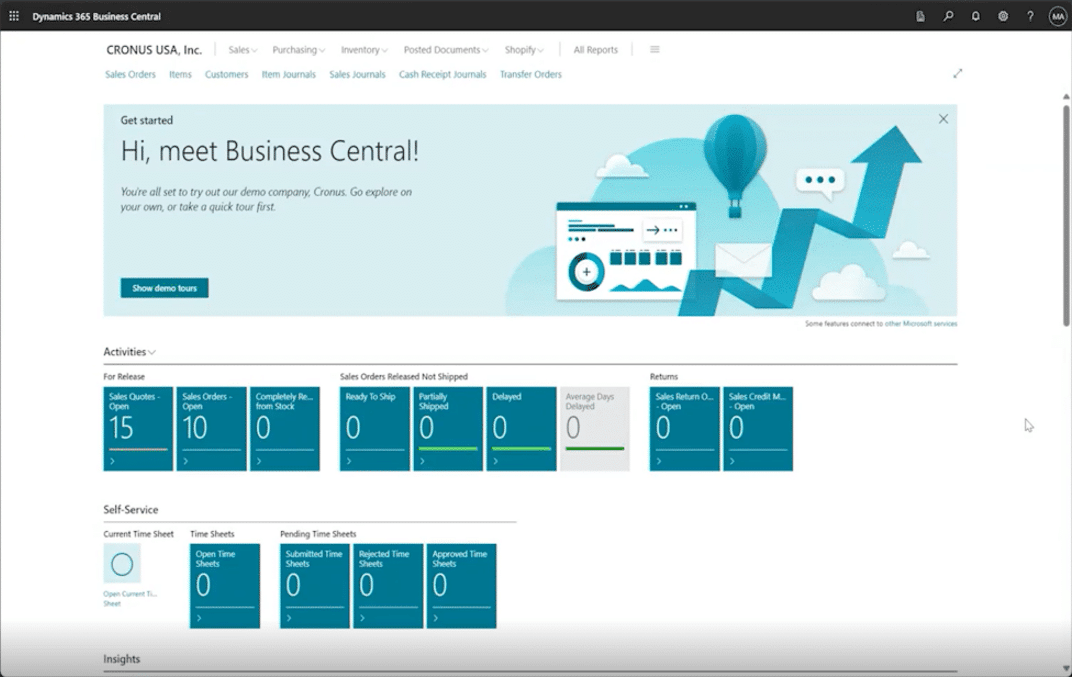Screen dimensions: 1072x677
Task: Click the document page icon in header
Action: tap(920, 16)
